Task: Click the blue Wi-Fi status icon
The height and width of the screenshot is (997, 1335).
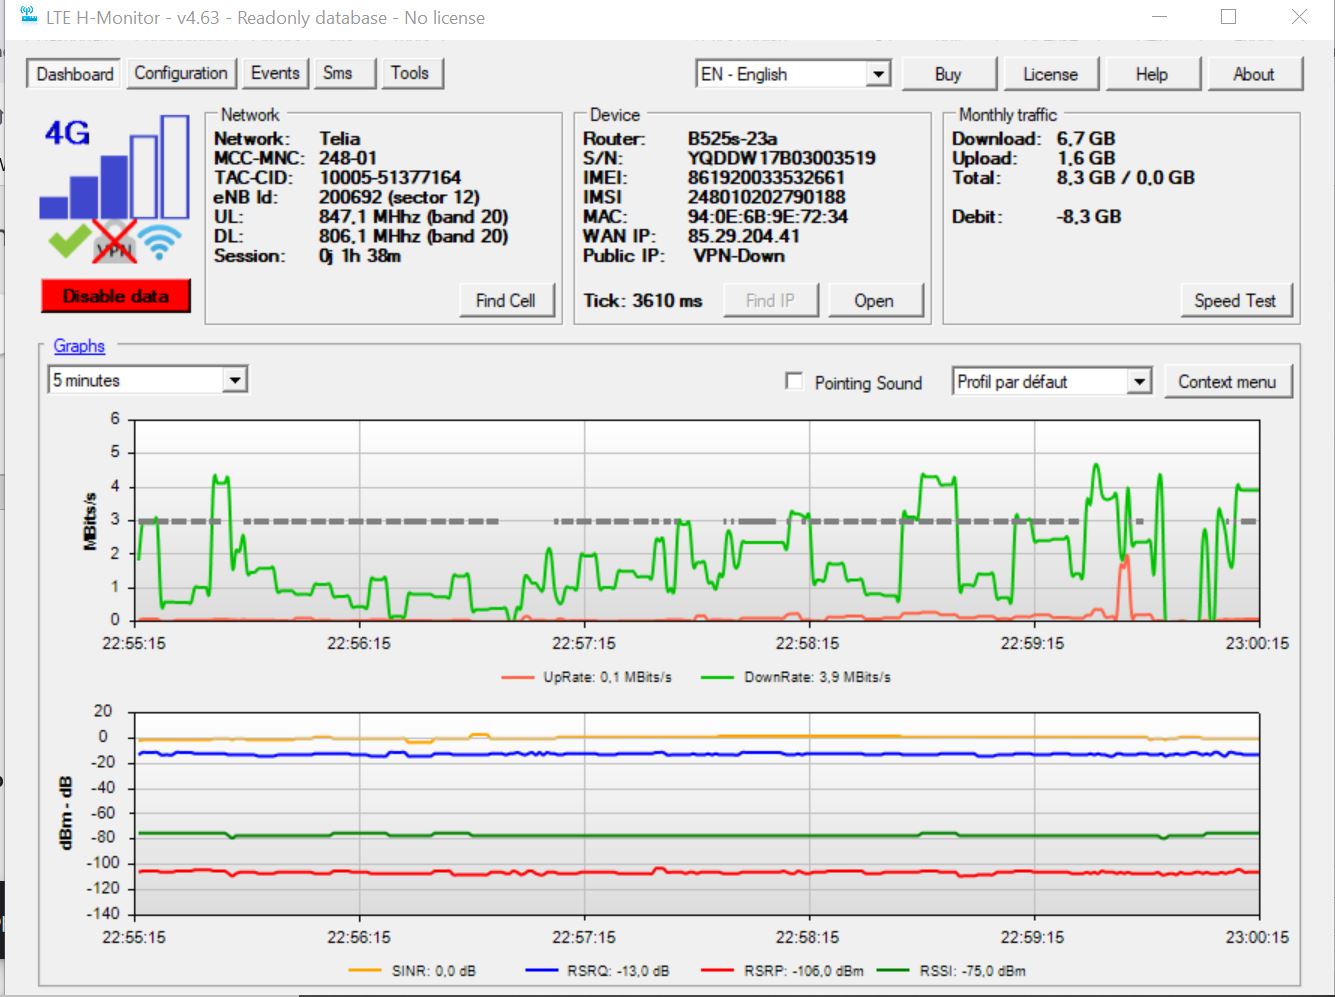Action: pyautogui.click(x=160, y=241)
